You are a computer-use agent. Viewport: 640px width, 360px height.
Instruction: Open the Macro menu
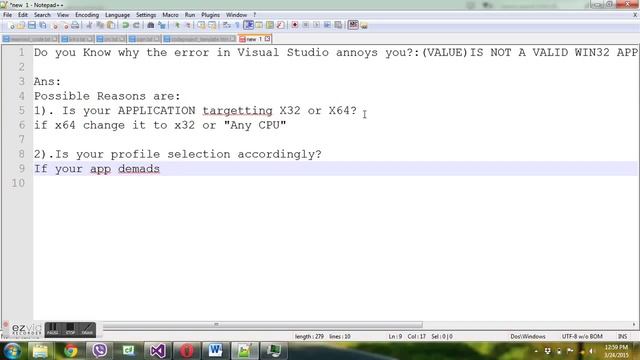170,15
